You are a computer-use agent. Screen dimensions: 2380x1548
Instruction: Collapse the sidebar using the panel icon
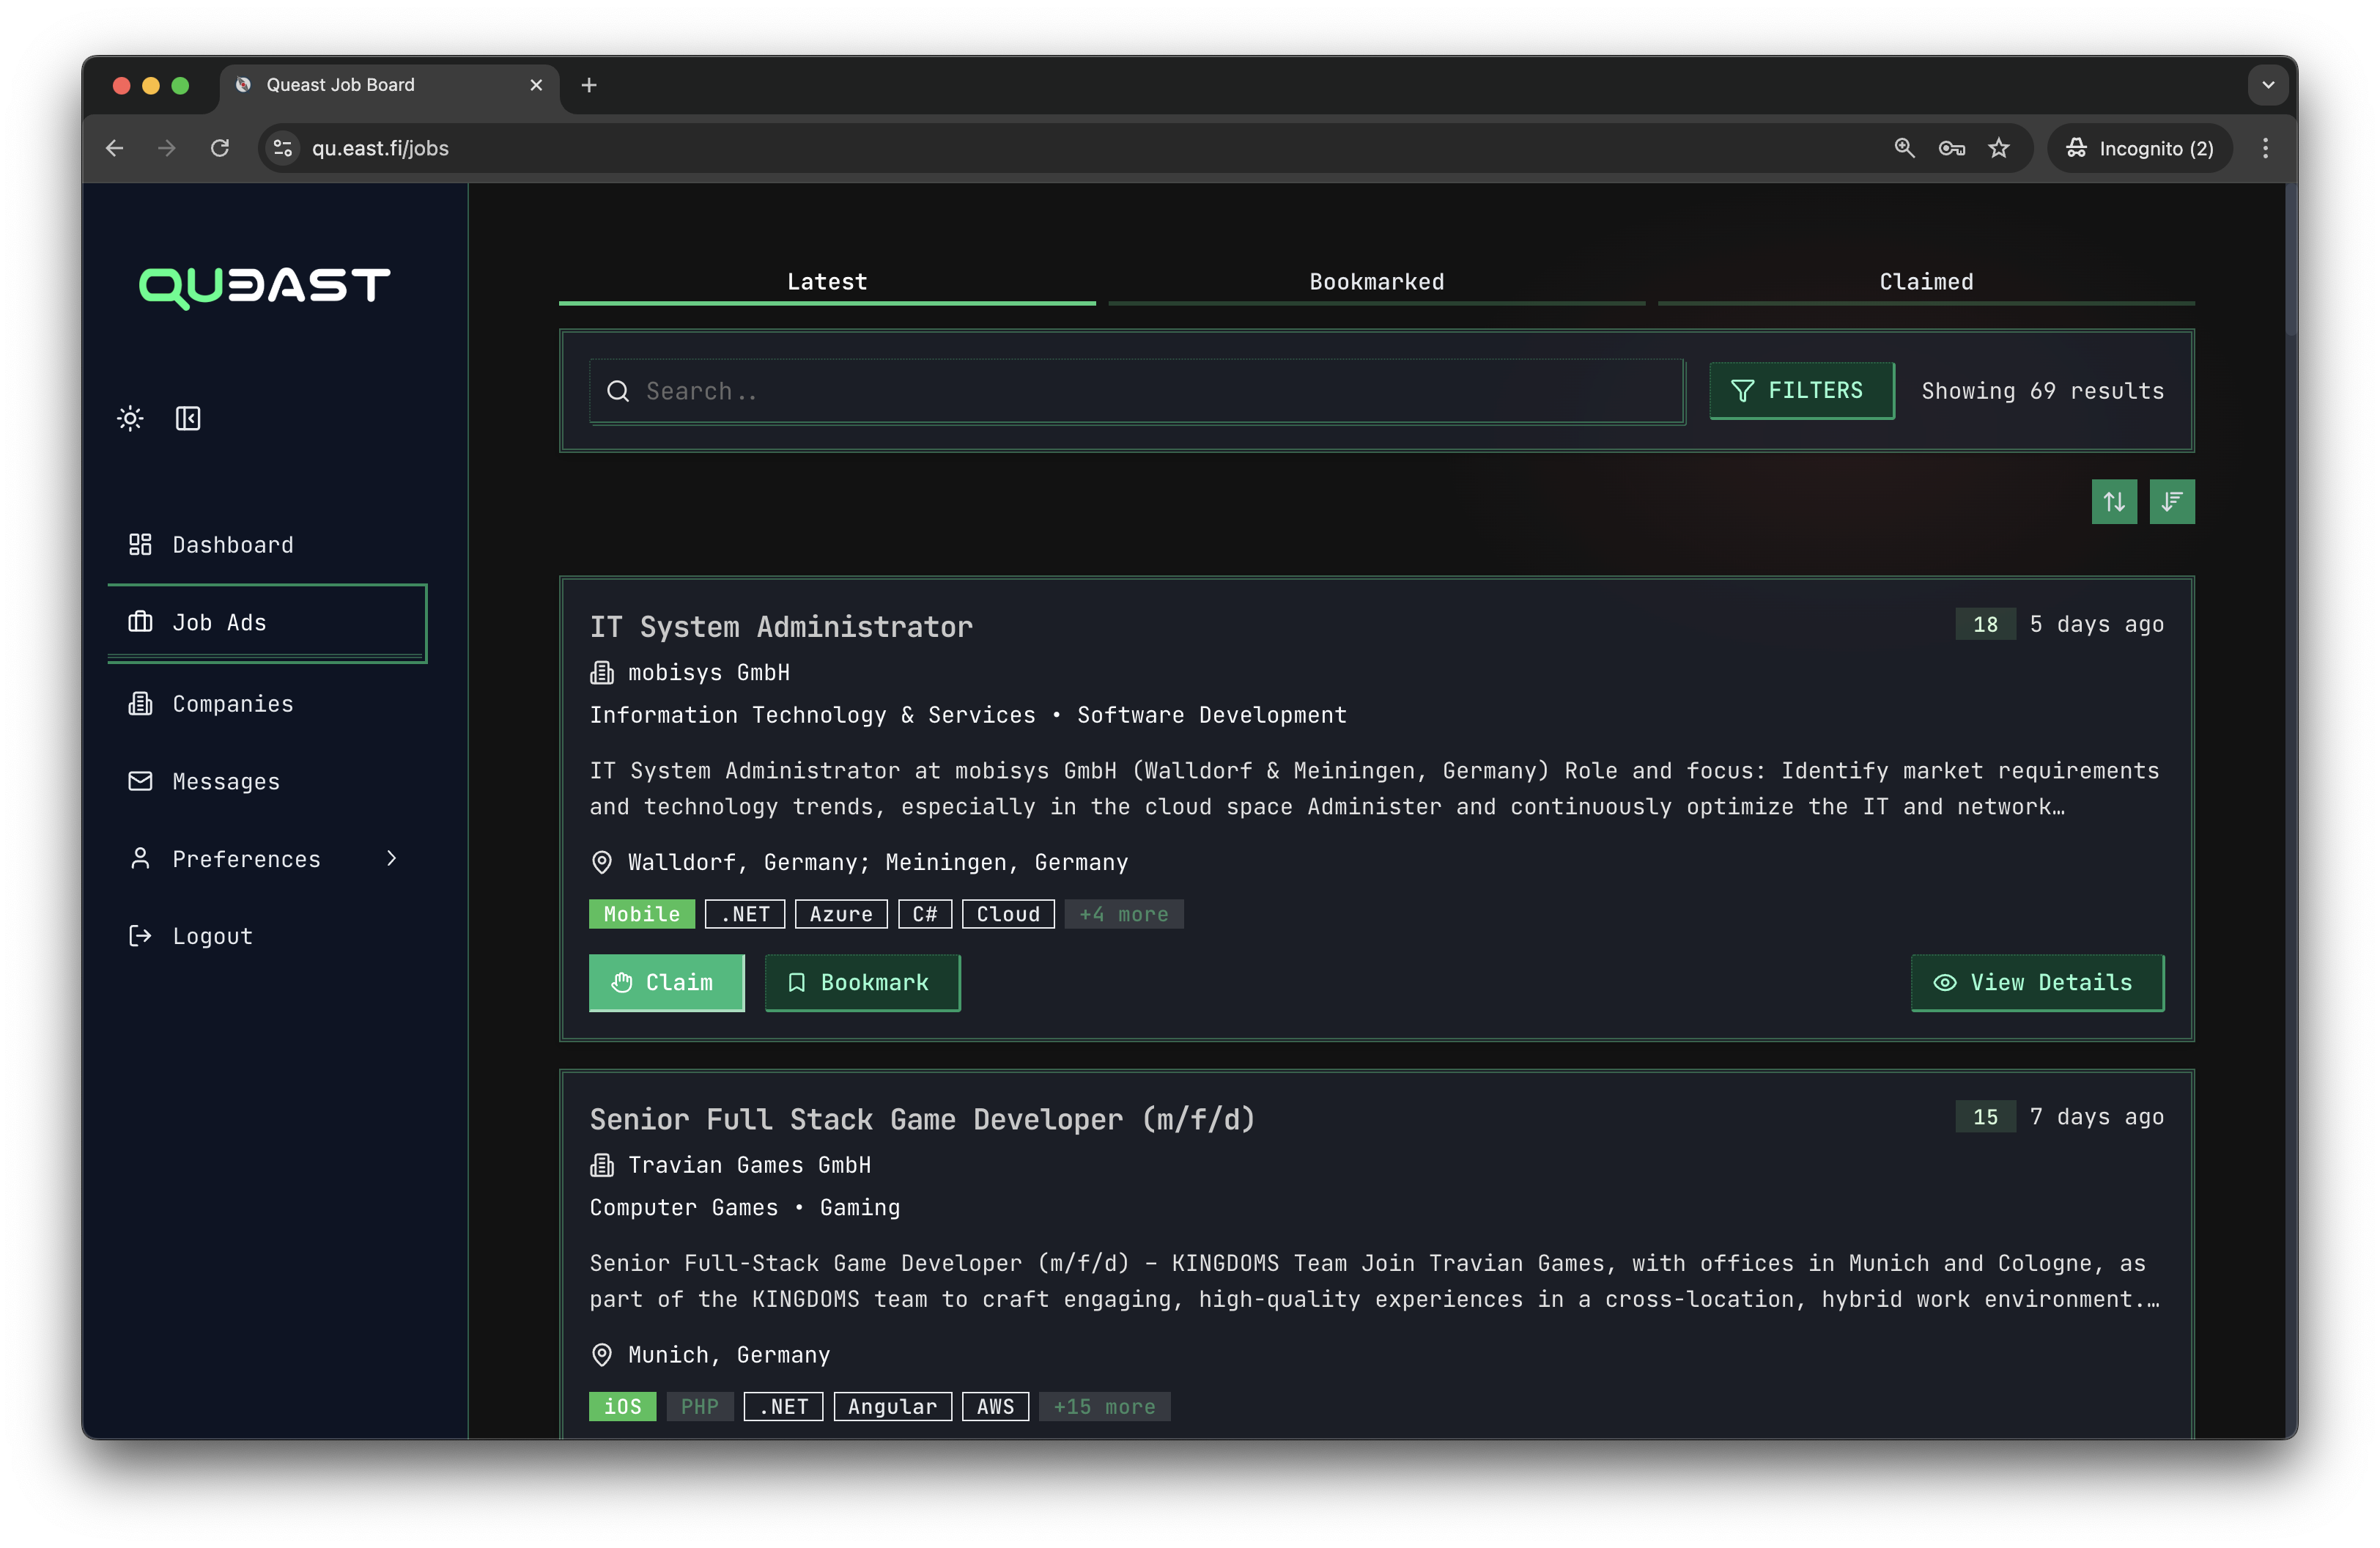point(188,418)
